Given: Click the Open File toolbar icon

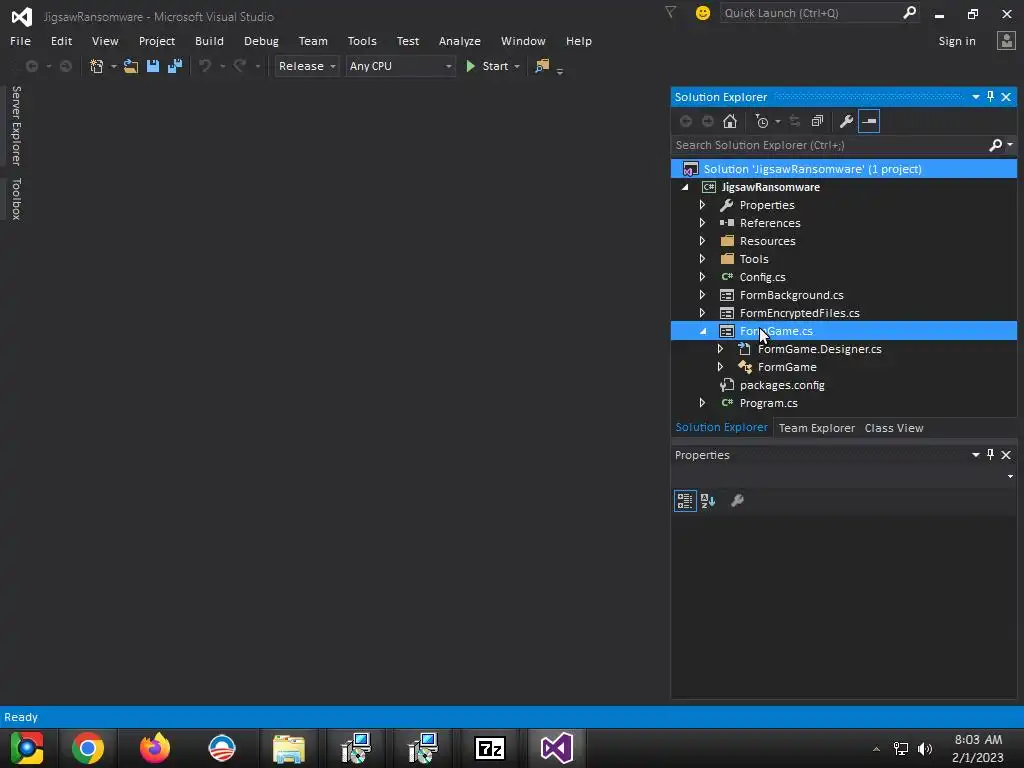Looking at the screenshot, I should click(131, 66).
